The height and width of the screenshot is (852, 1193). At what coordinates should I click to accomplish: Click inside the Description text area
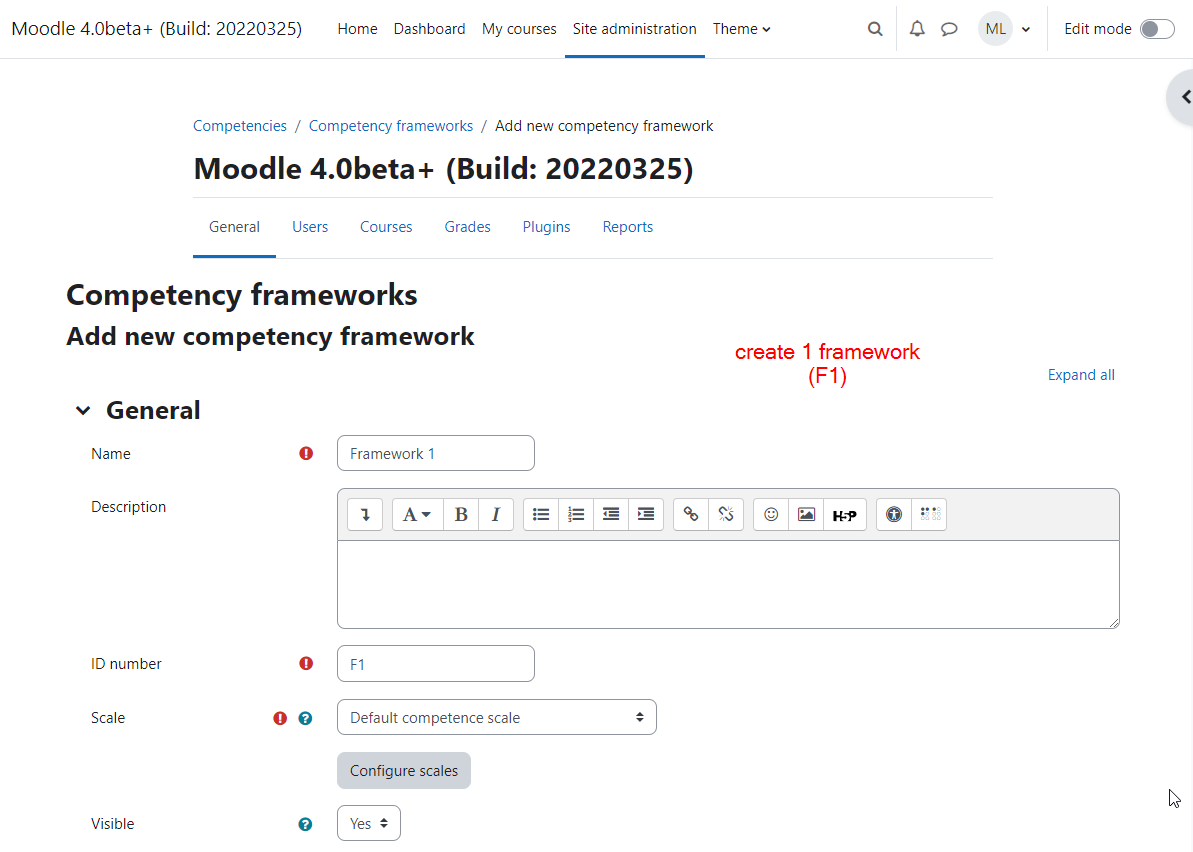pyautogui.click(x=728, y=584)
